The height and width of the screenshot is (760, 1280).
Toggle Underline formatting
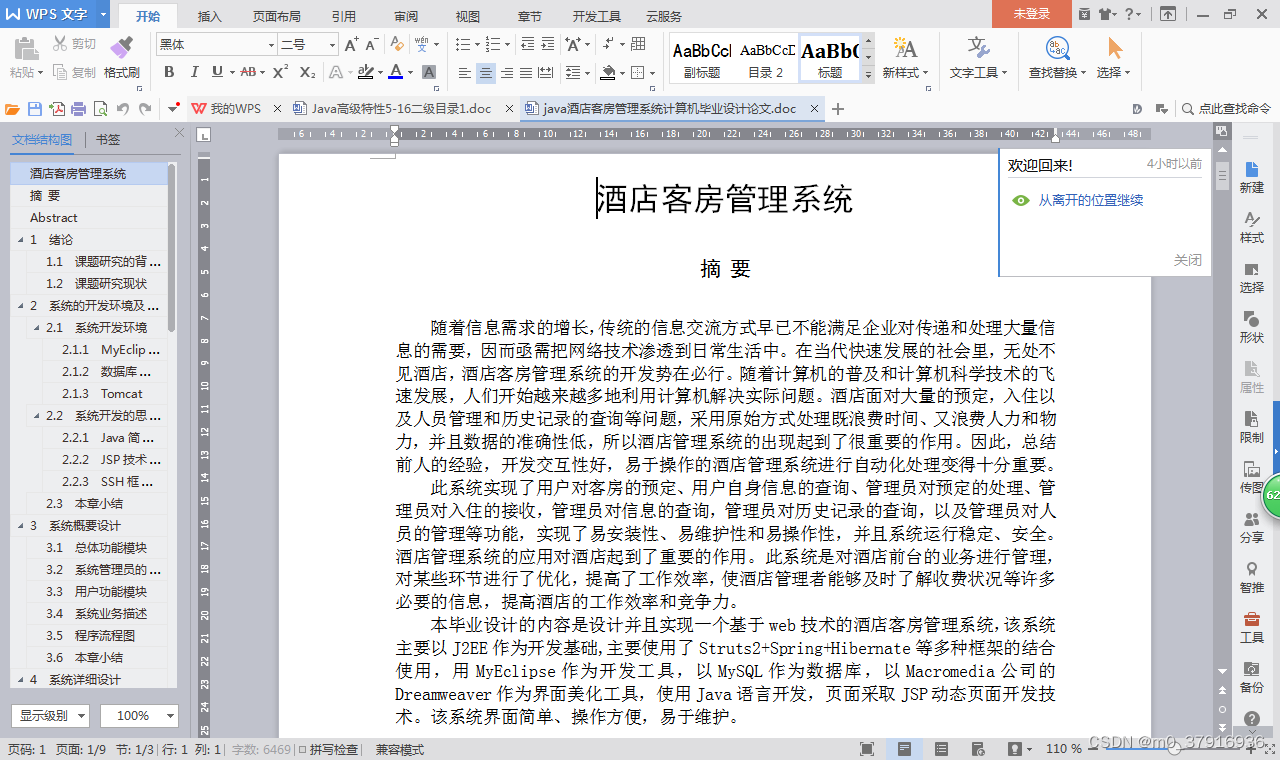click(216, 72)
